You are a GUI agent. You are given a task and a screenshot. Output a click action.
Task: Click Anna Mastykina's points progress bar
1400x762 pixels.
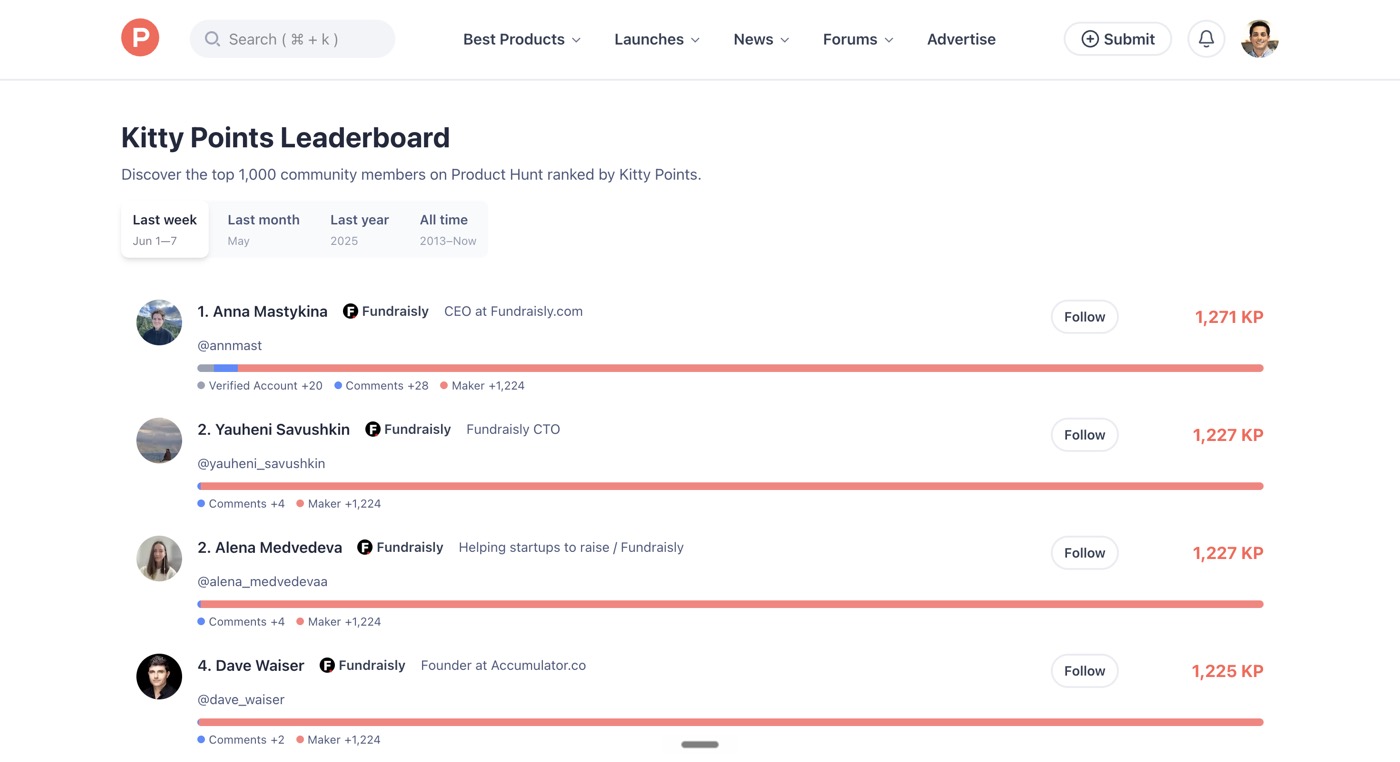click(x=730, y=368)
